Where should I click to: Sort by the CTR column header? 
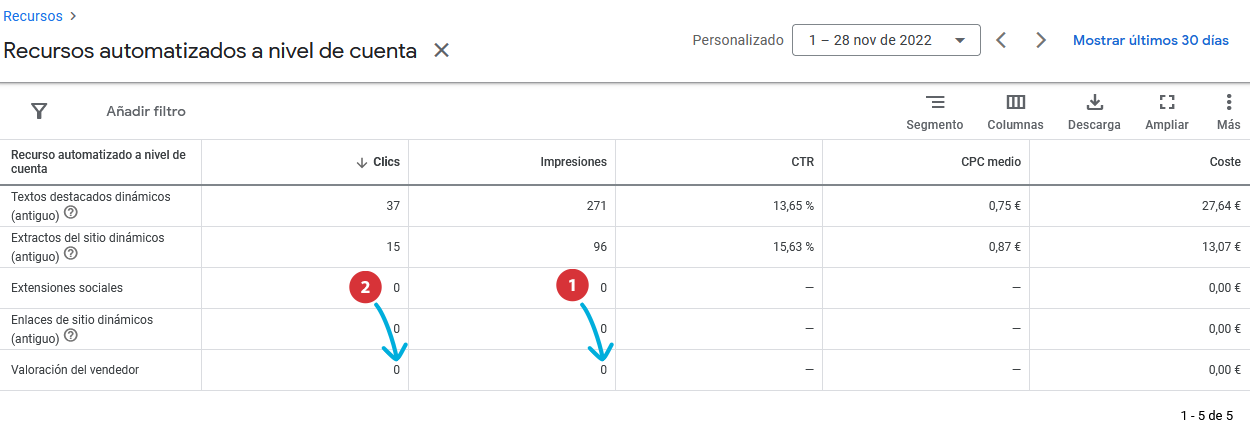tap(802, 162)
